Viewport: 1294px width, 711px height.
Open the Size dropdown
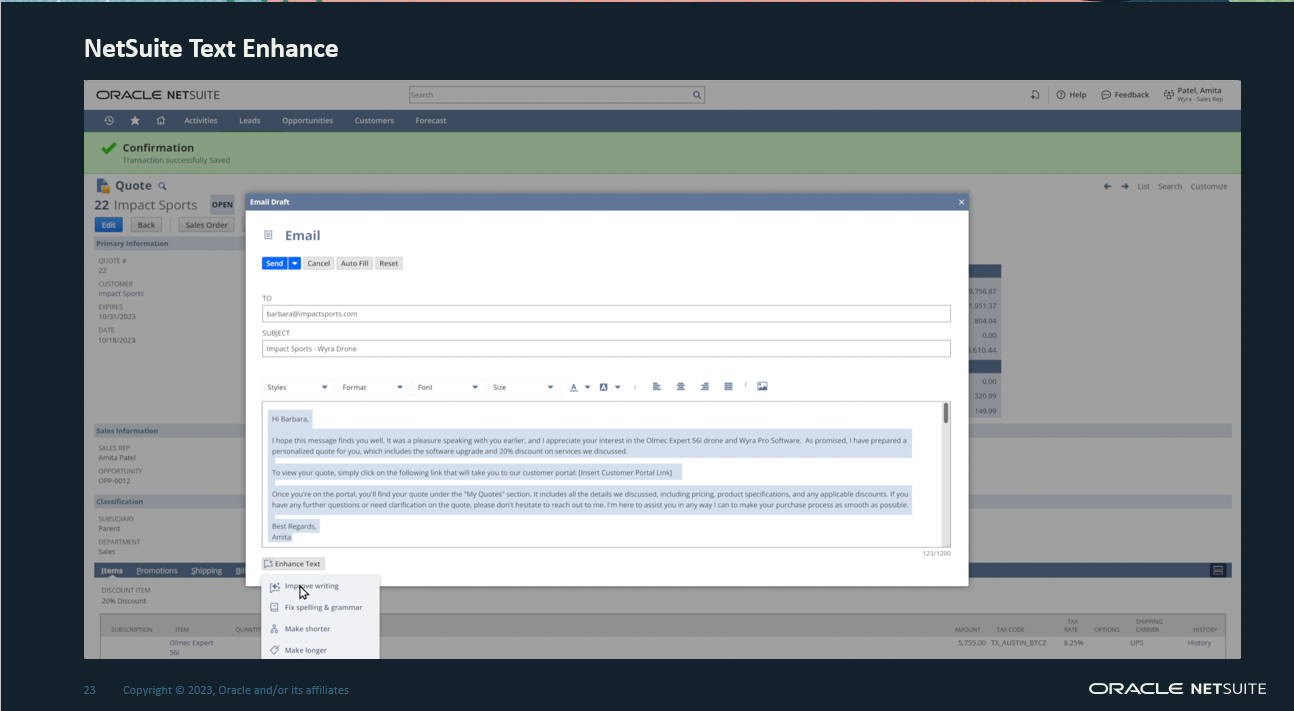pos(522,387)
